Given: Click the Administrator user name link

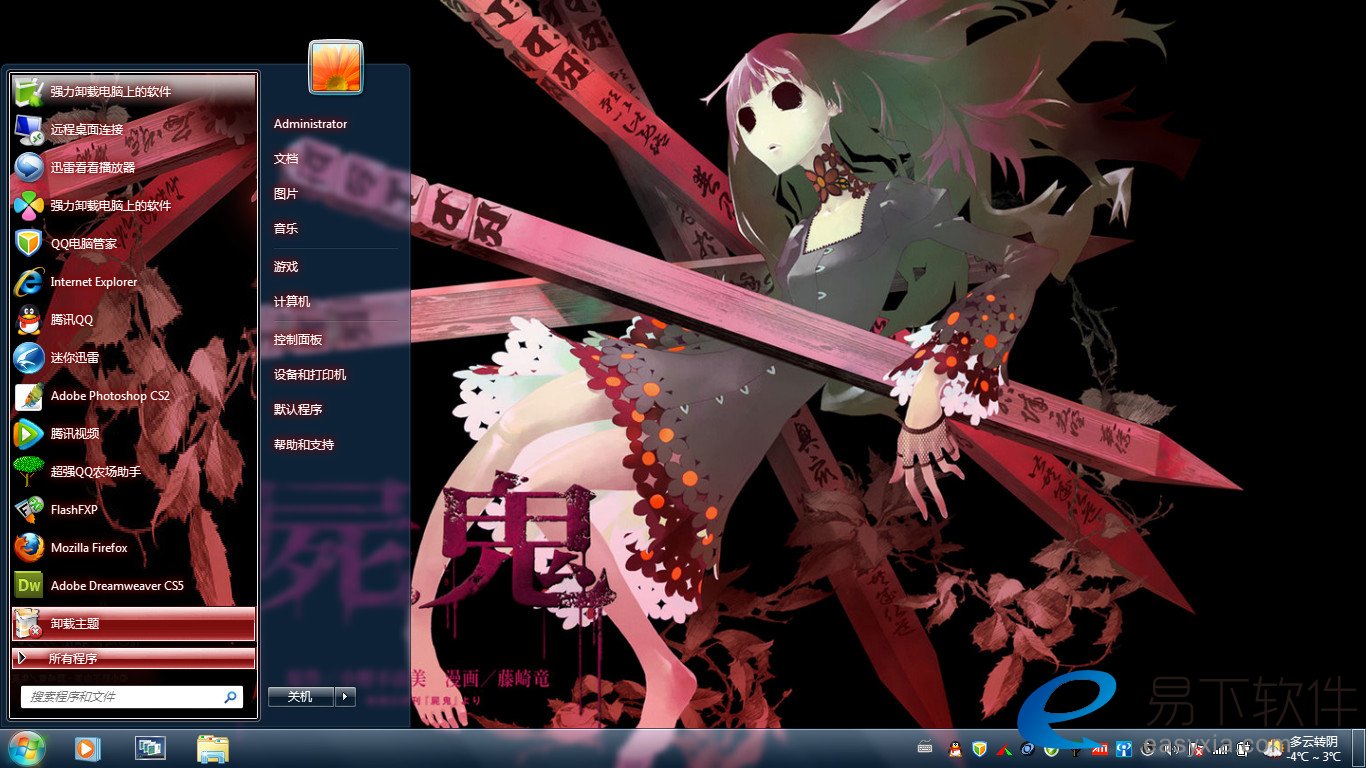Looking at the screenshot, I should (x=310, y=124).
